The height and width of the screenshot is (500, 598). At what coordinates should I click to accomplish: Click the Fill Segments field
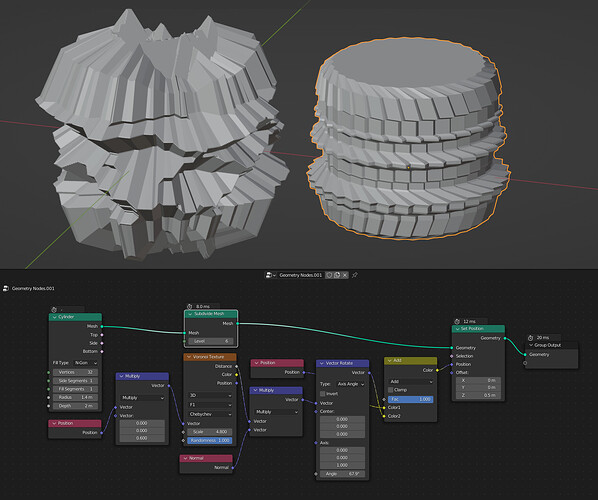pos(76,389)
